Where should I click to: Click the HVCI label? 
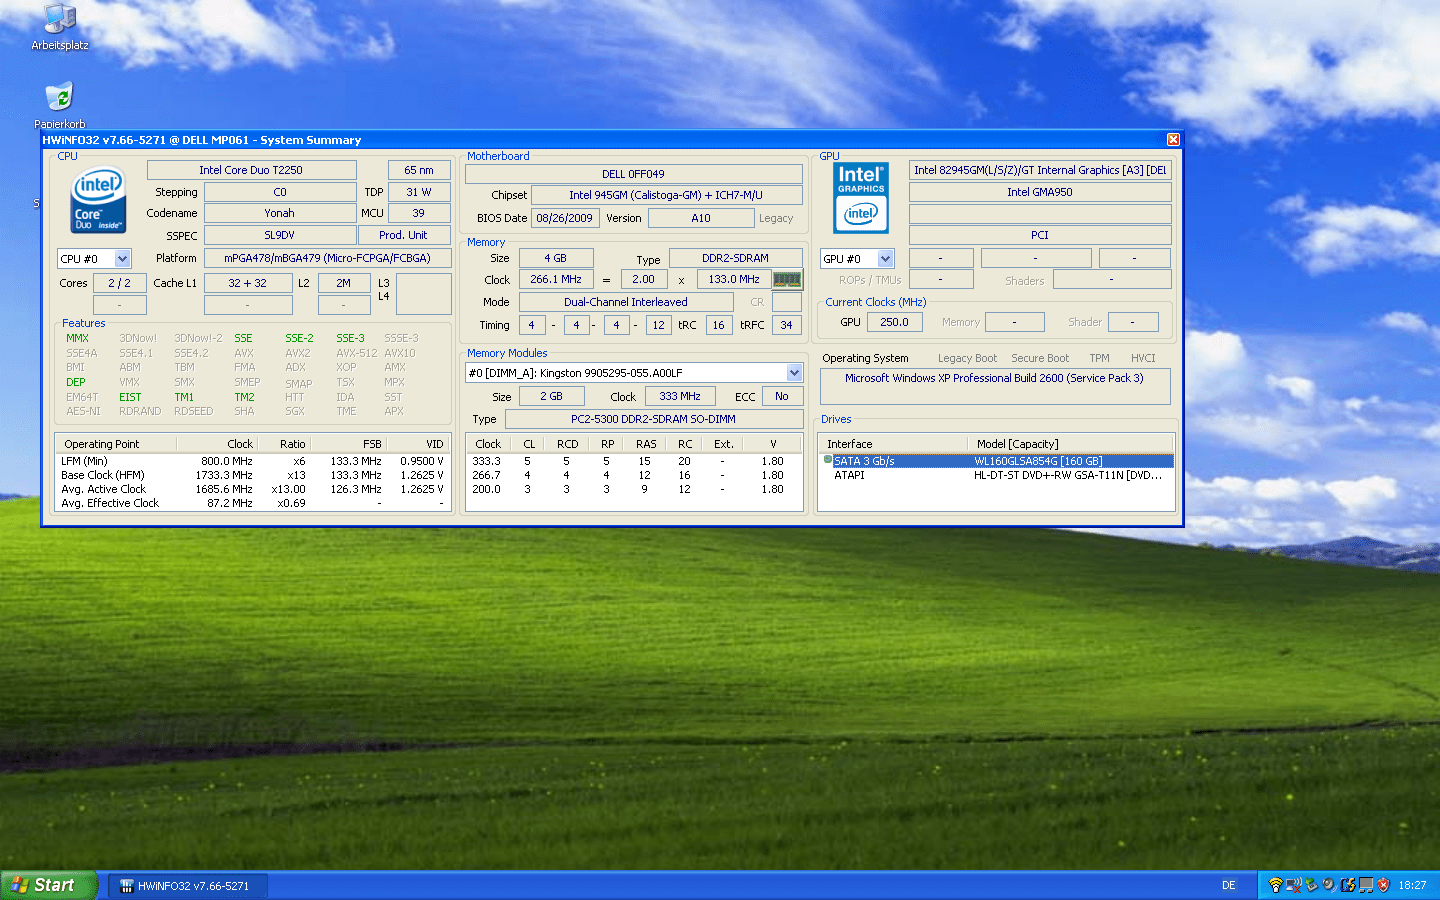click(x=1143, y=358)
